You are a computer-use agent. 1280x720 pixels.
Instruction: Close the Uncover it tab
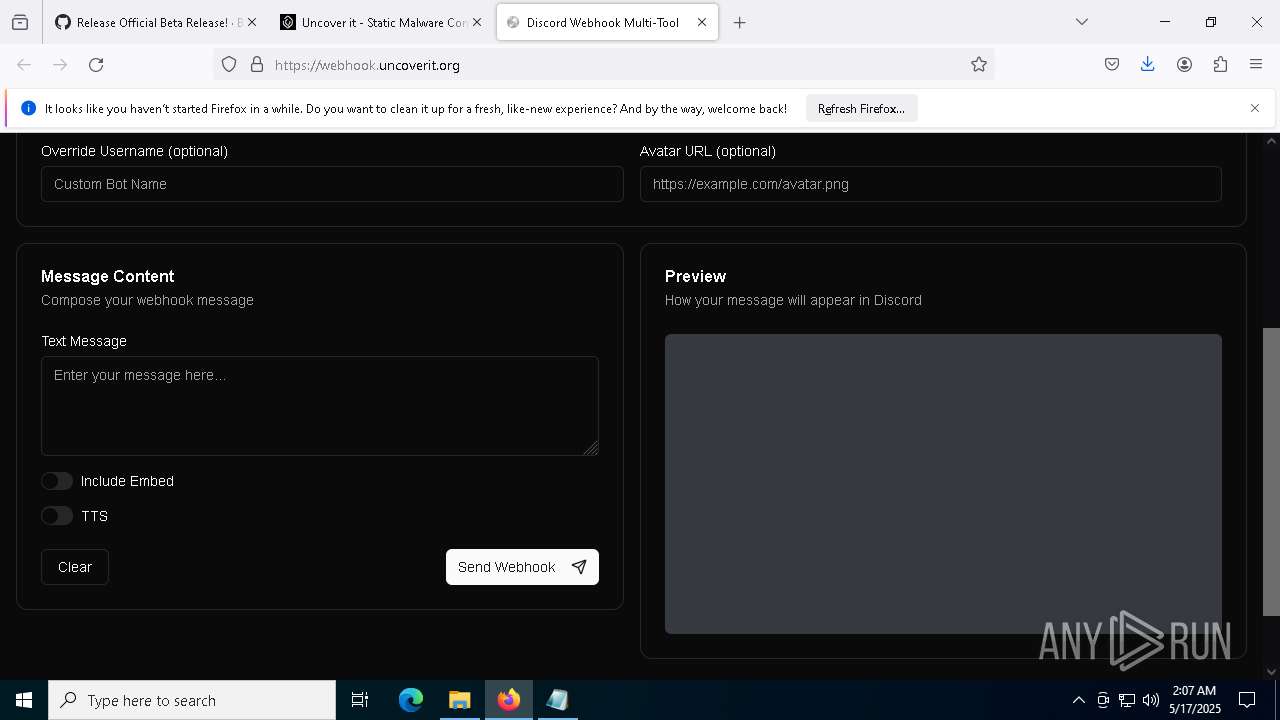[x=477, y=22]
